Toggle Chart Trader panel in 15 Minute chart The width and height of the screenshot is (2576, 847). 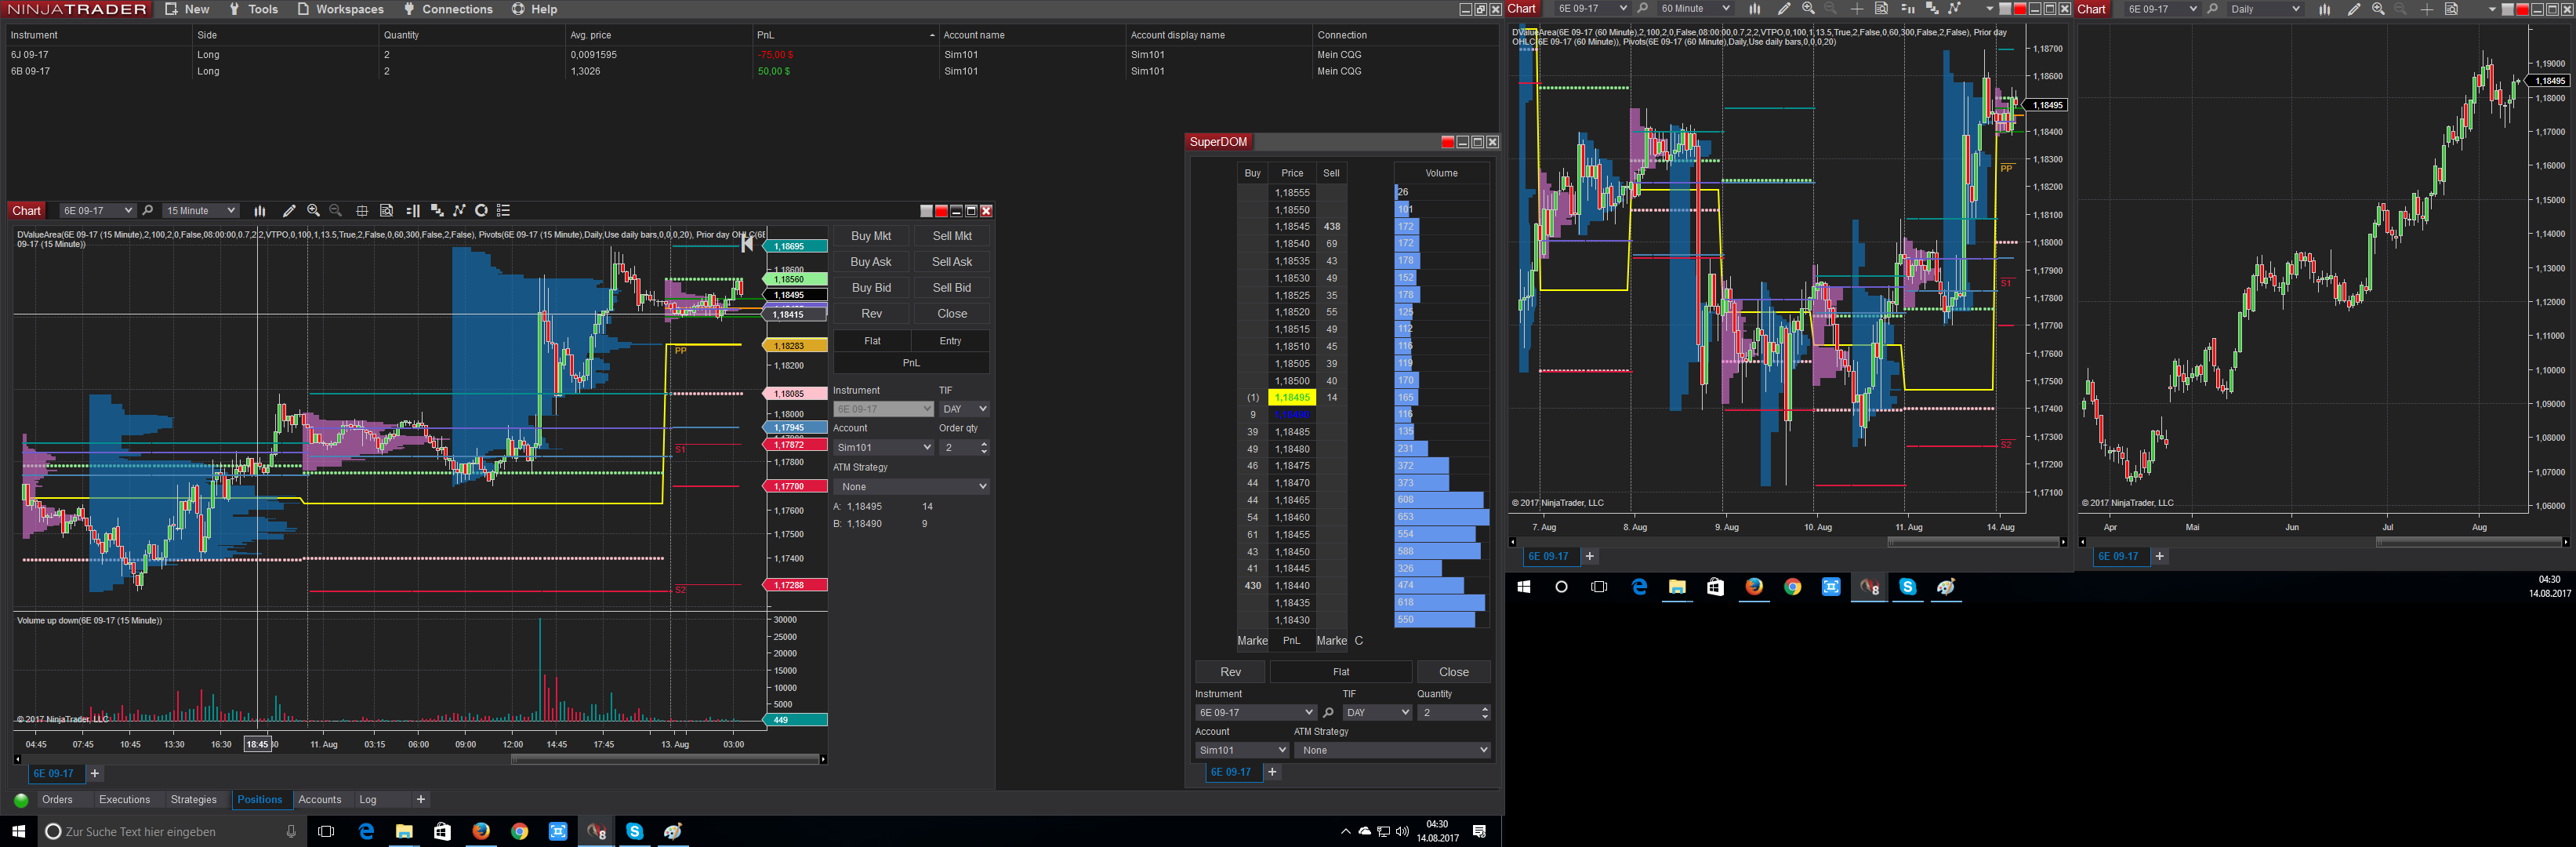pos(413,211)
